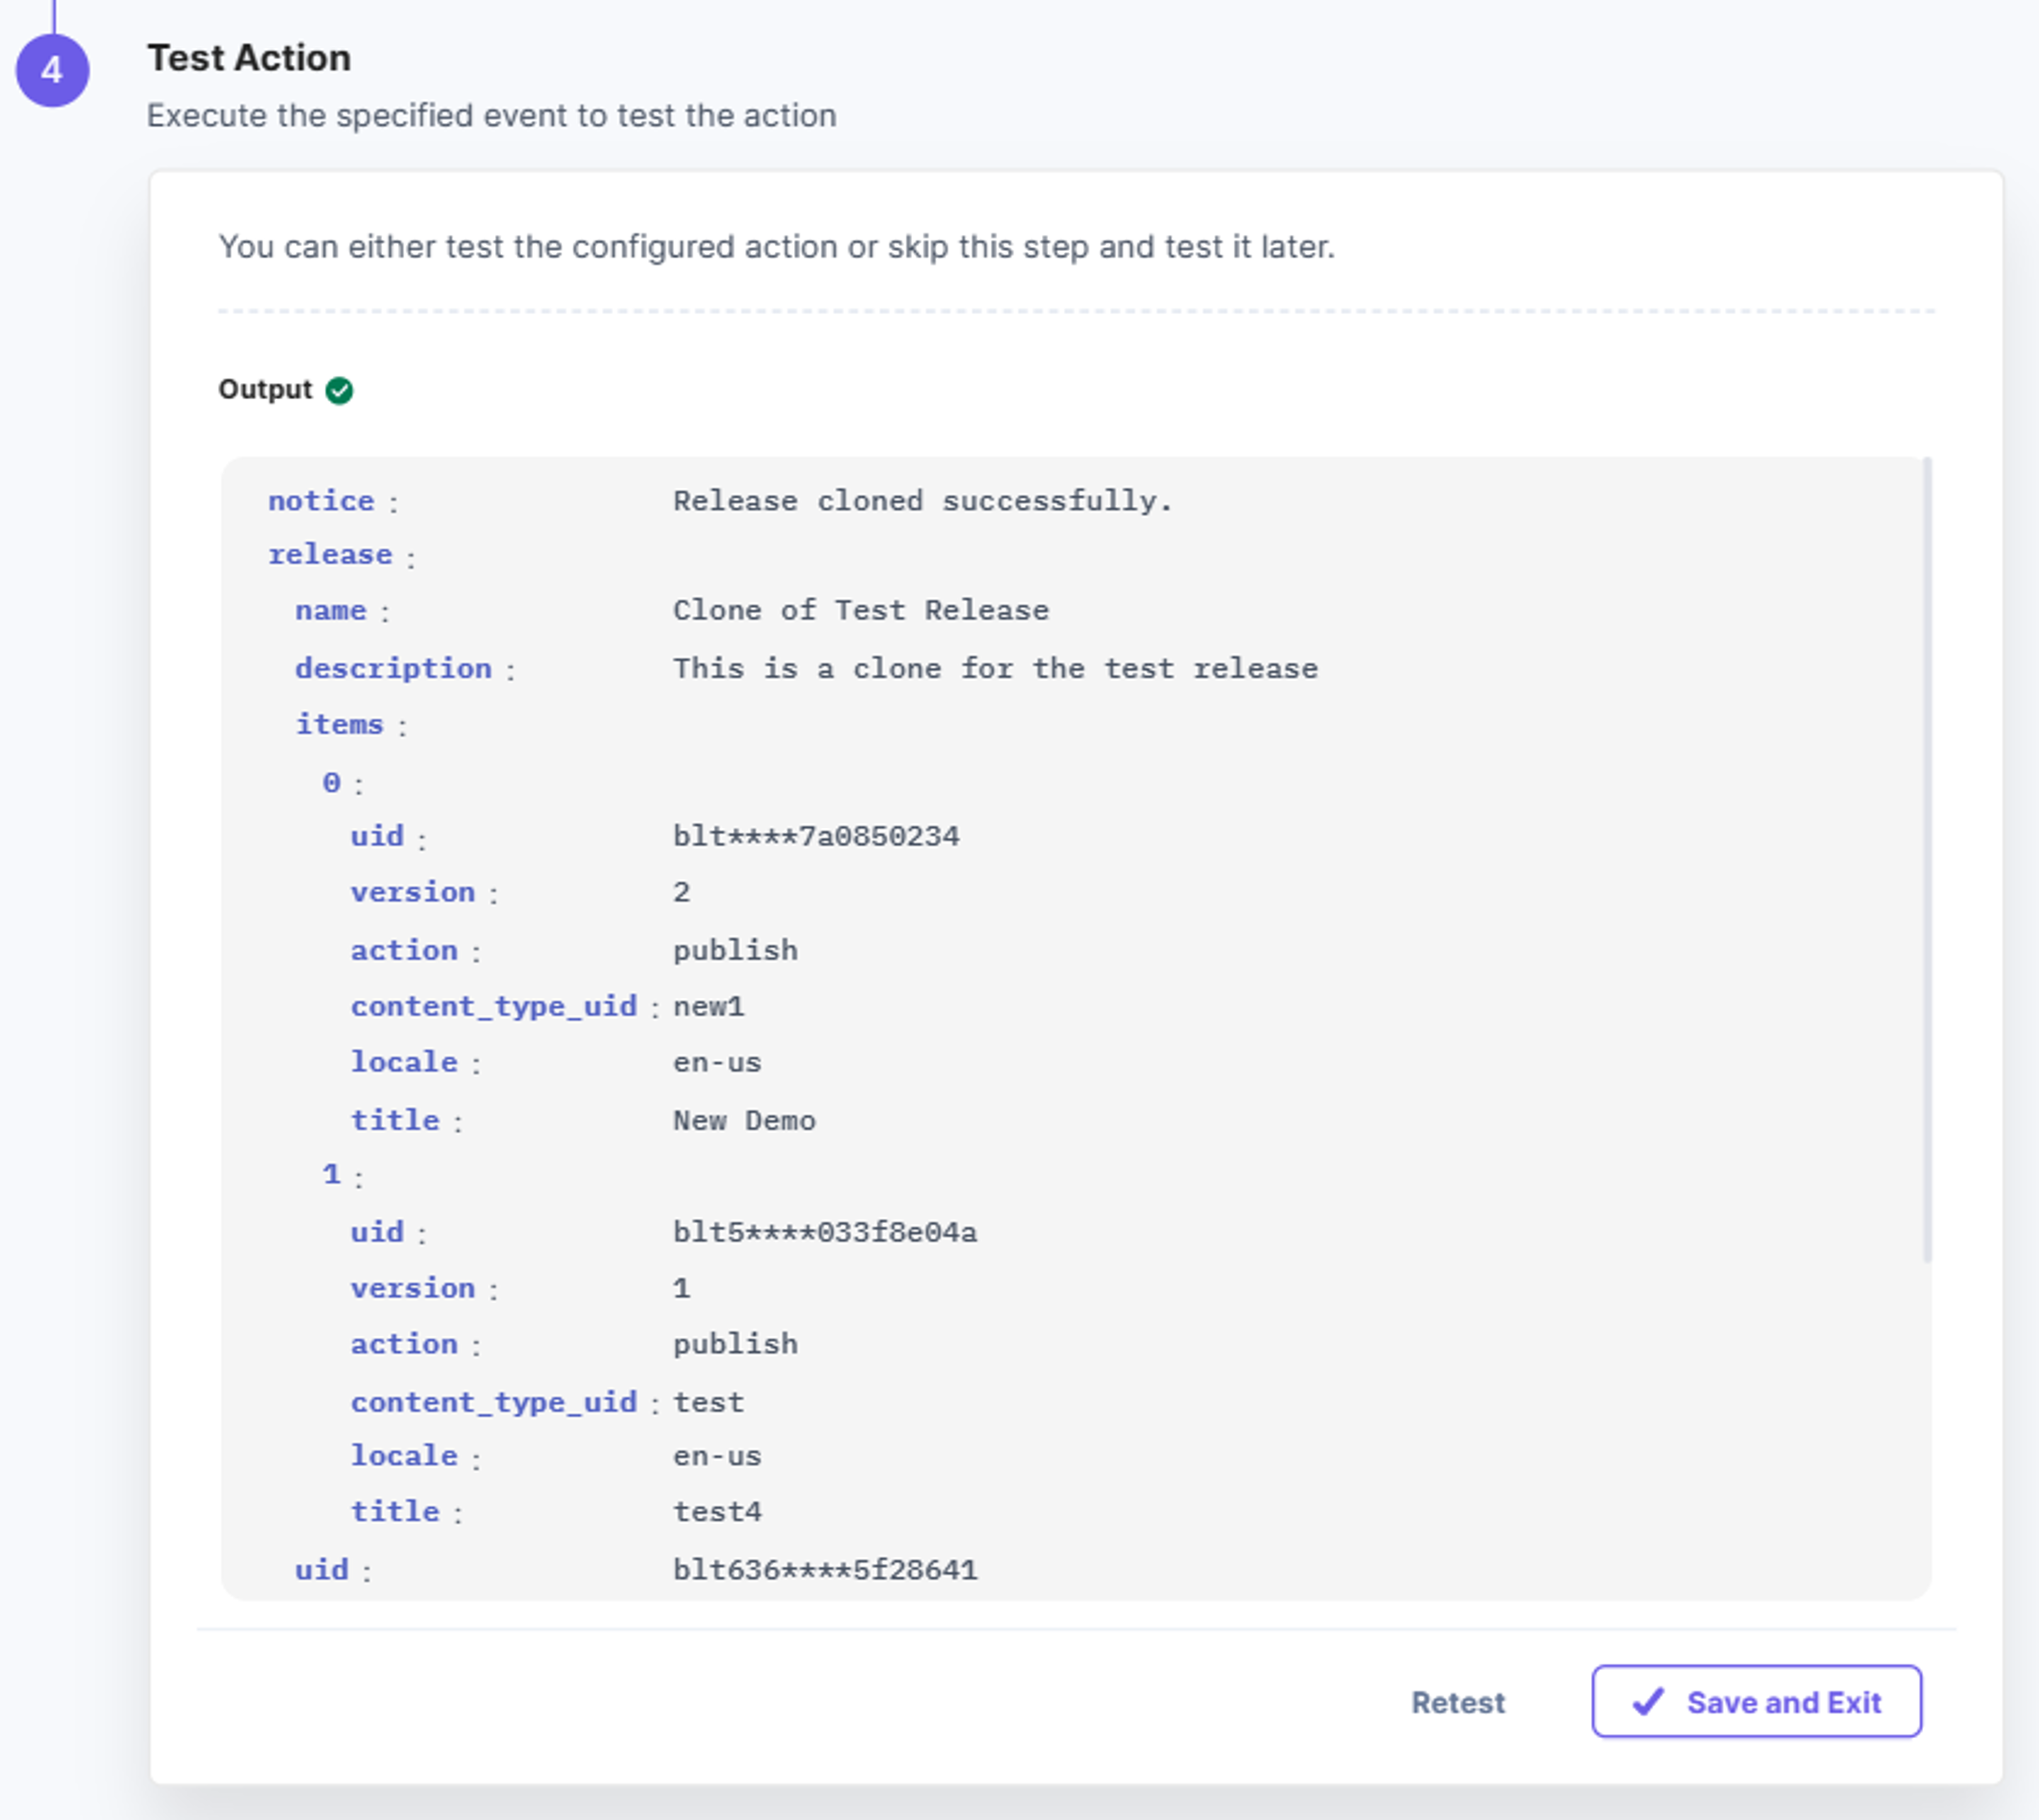Select the title value 'New Demo'
Image resolution: width=2039 pixels, height=1820 pixels.
click(744, 1120)
